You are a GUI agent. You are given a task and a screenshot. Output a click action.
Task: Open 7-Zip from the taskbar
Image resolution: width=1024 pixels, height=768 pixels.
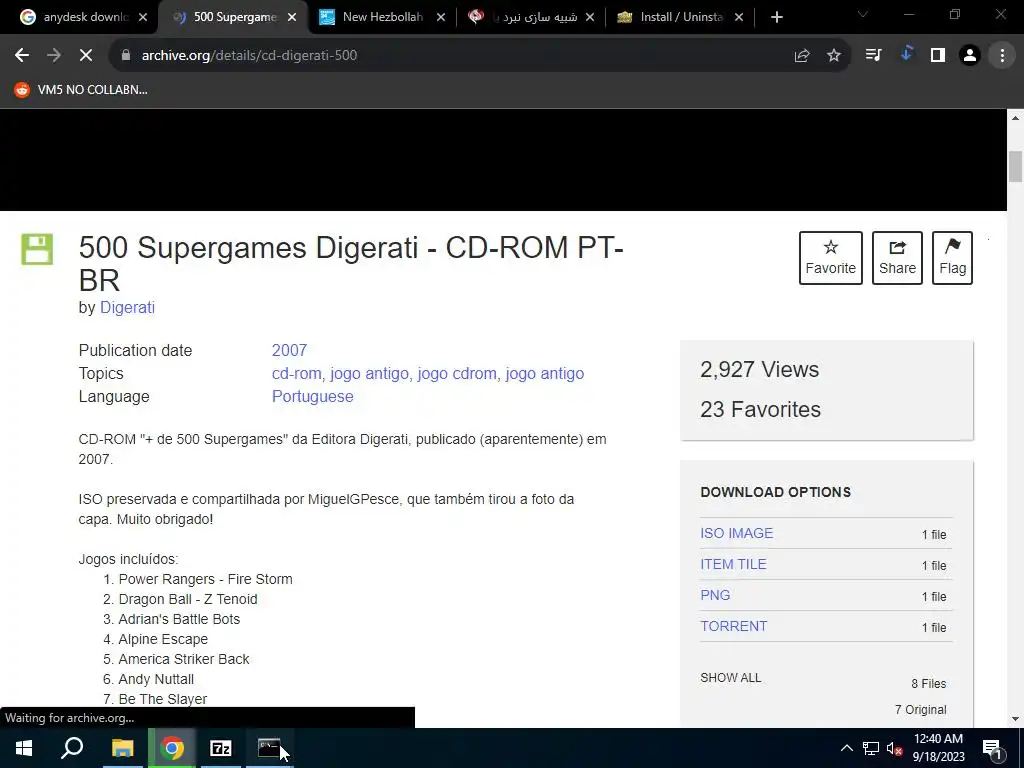221,748
